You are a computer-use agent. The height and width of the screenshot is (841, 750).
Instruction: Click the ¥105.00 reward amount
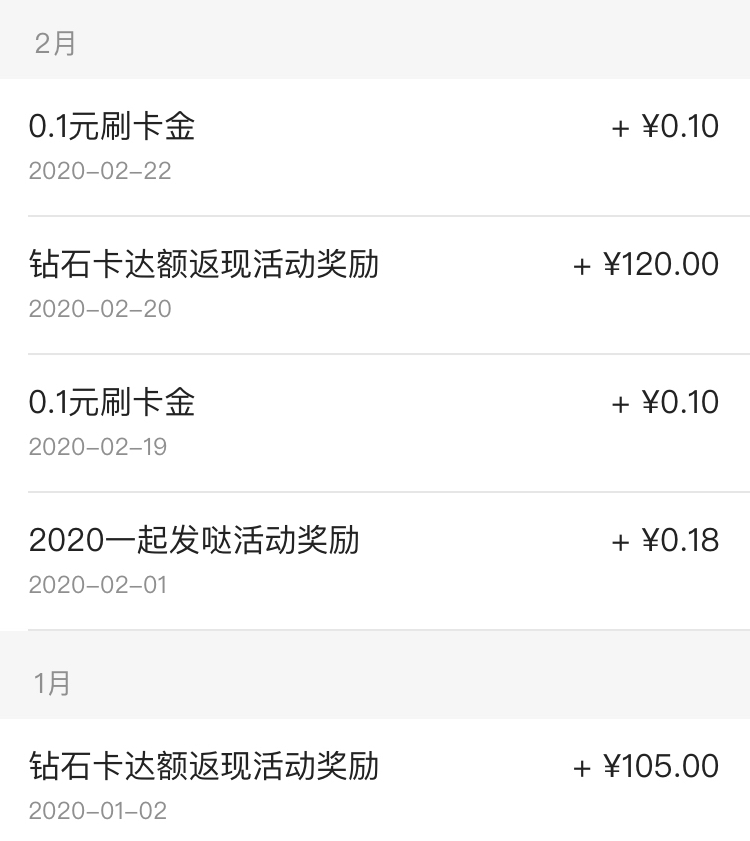(x=661, y=765)
